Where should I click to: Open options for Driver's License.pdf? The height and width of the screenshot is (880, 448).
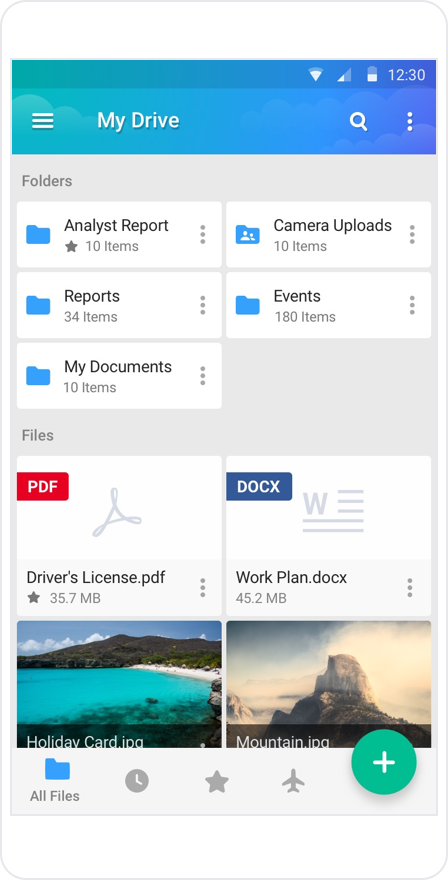pos(203,588)
